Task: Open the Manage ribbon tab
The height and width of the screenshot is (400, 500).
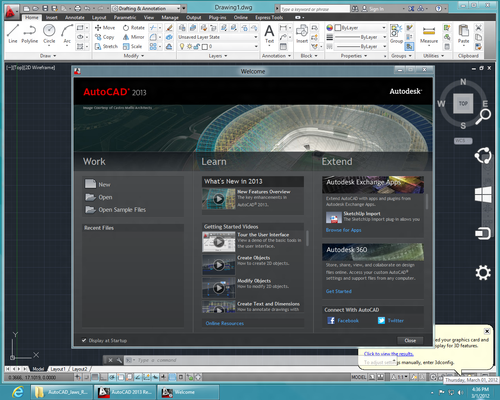Action: pos(170,17)
